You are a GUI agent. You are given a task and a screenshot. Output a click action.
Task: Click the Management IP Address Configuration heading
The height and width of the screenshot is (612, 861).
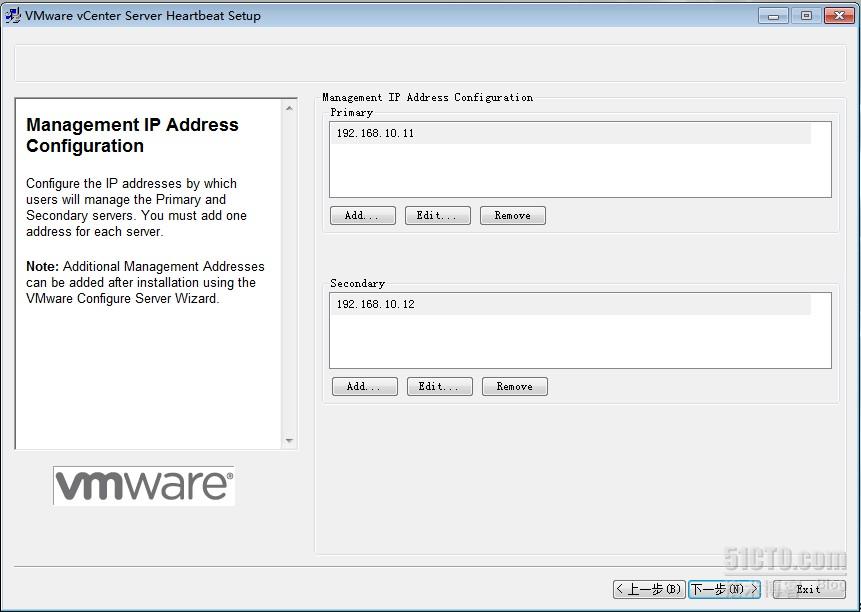pyautogui.click(x=132, y=136)
